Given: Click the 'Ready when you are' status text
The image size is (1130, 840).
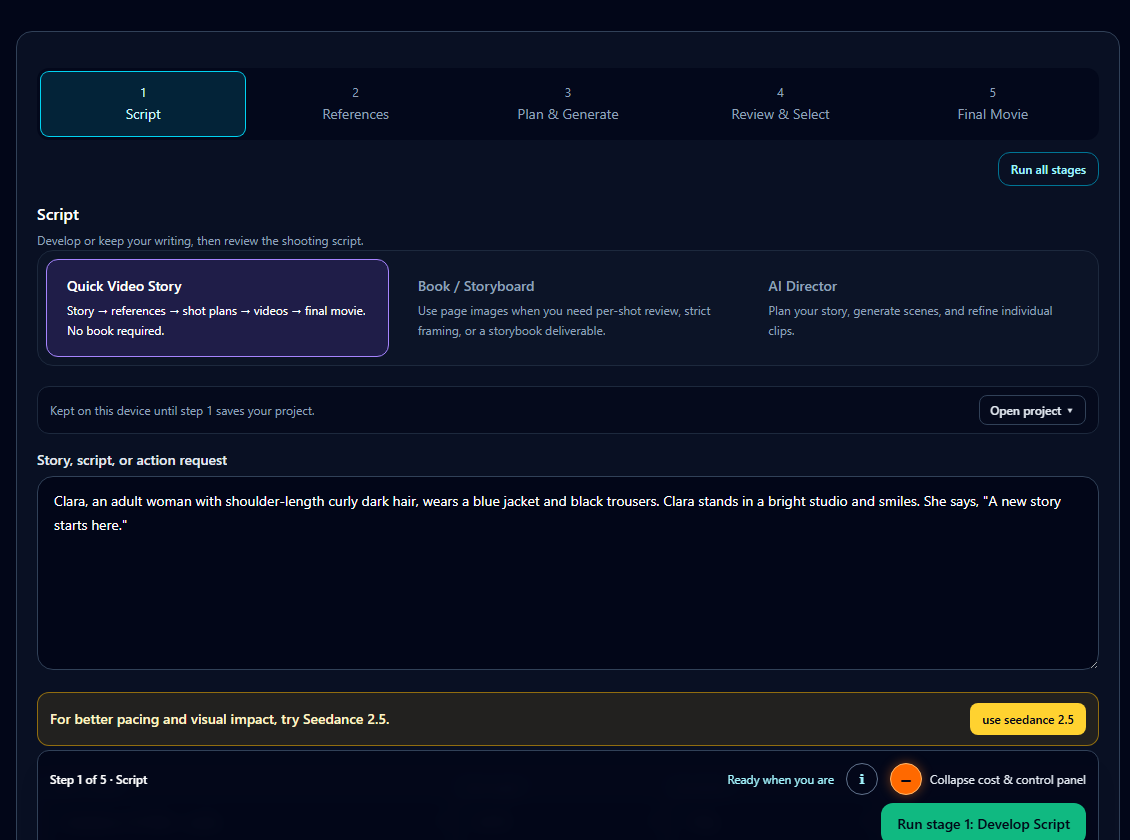Looking at the screenshot, I should click(780, 779).
